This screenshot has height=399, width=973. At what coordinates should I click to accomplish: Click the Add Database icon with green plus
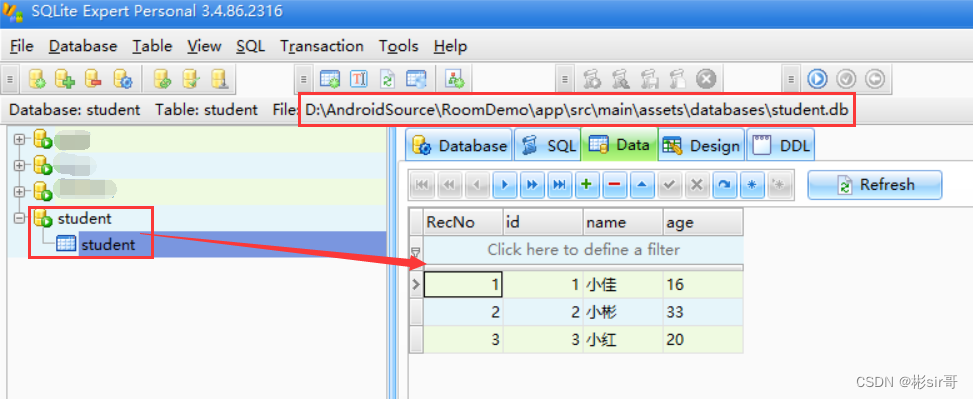pyautogui.click(x=65, y=79)
